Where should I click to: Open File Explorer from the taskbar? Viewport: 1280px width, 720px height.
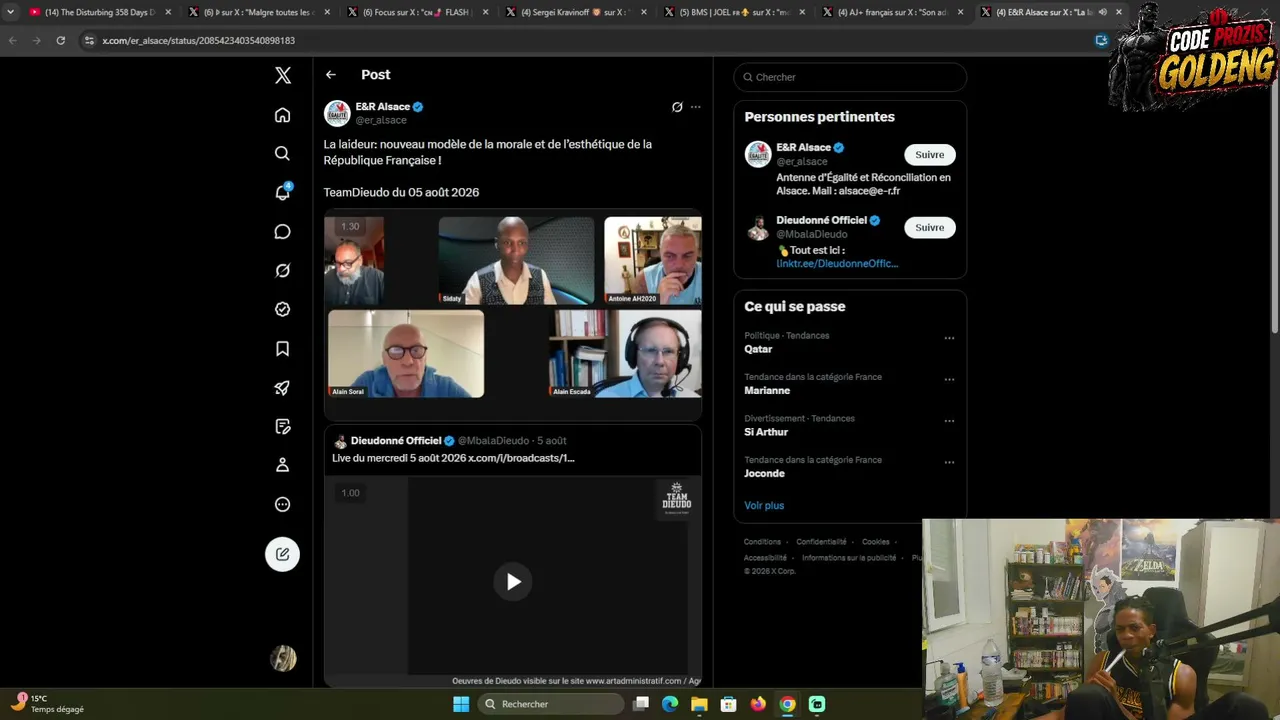tap(699, 704)
